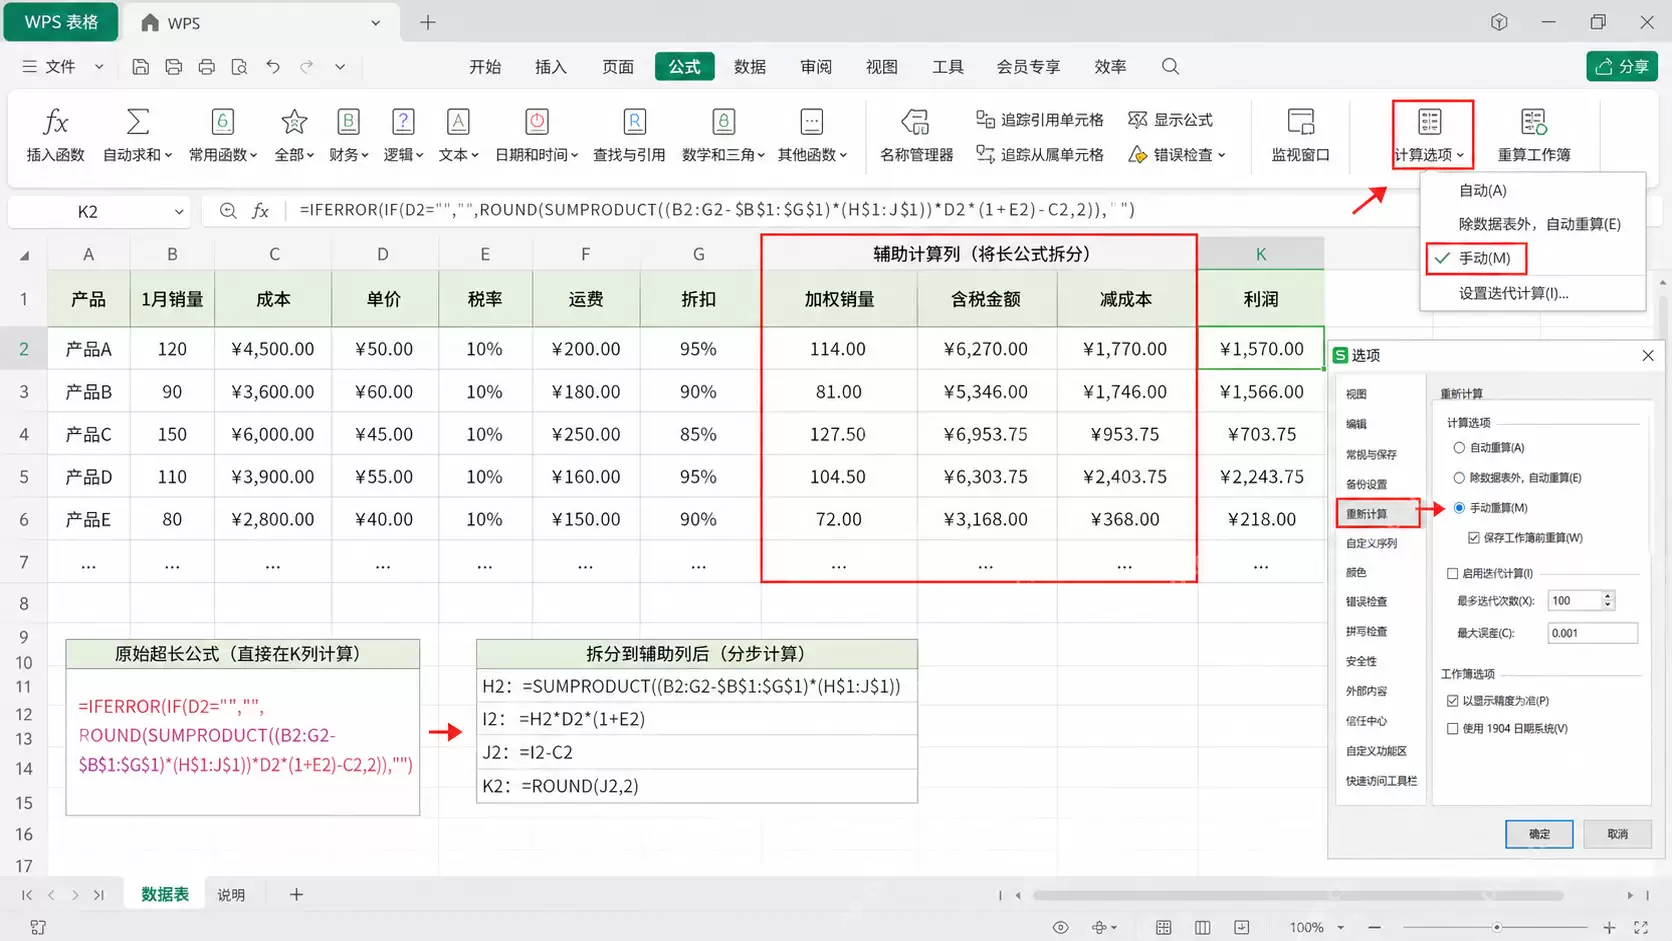
Task: Click Trace Precedents (追踪引用单元格)
Action: [x=1040, y=120]
